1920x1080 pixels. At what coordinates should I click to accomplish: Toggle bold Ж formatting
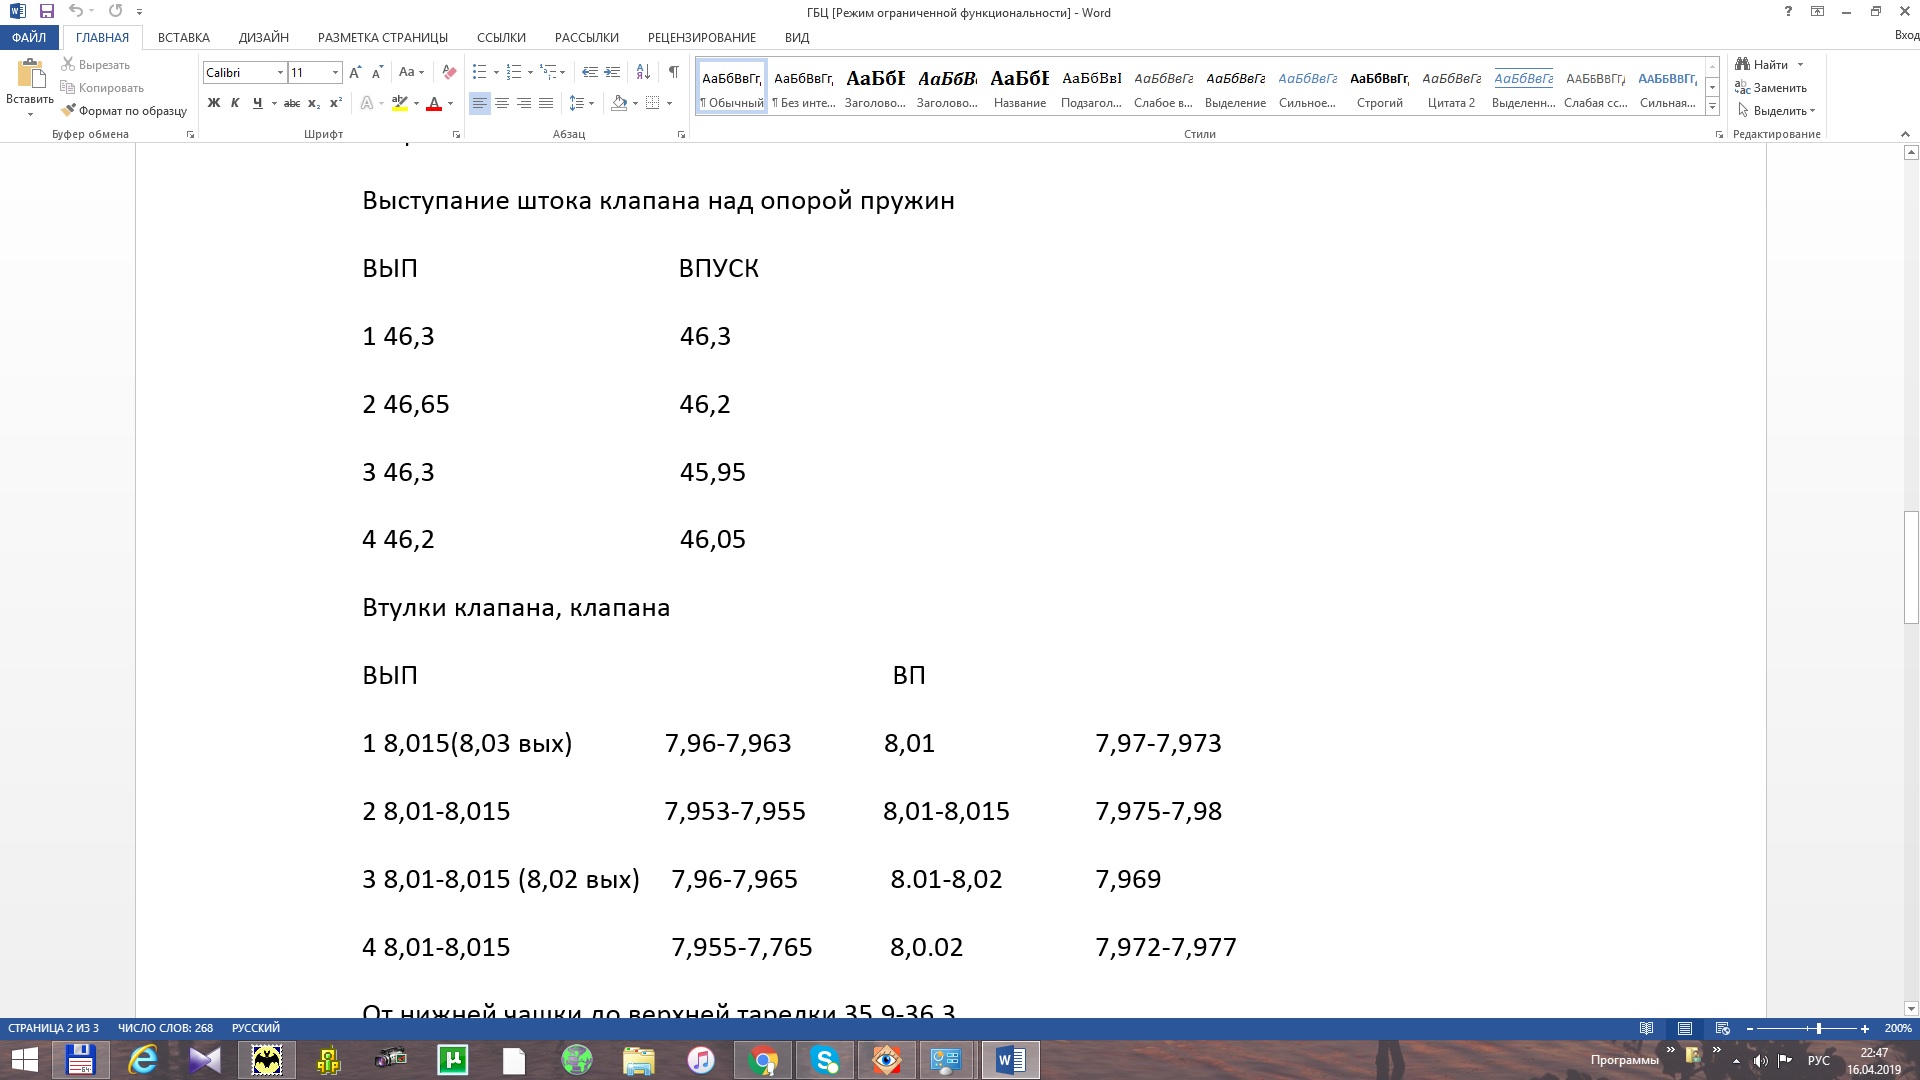click(213, 103)
